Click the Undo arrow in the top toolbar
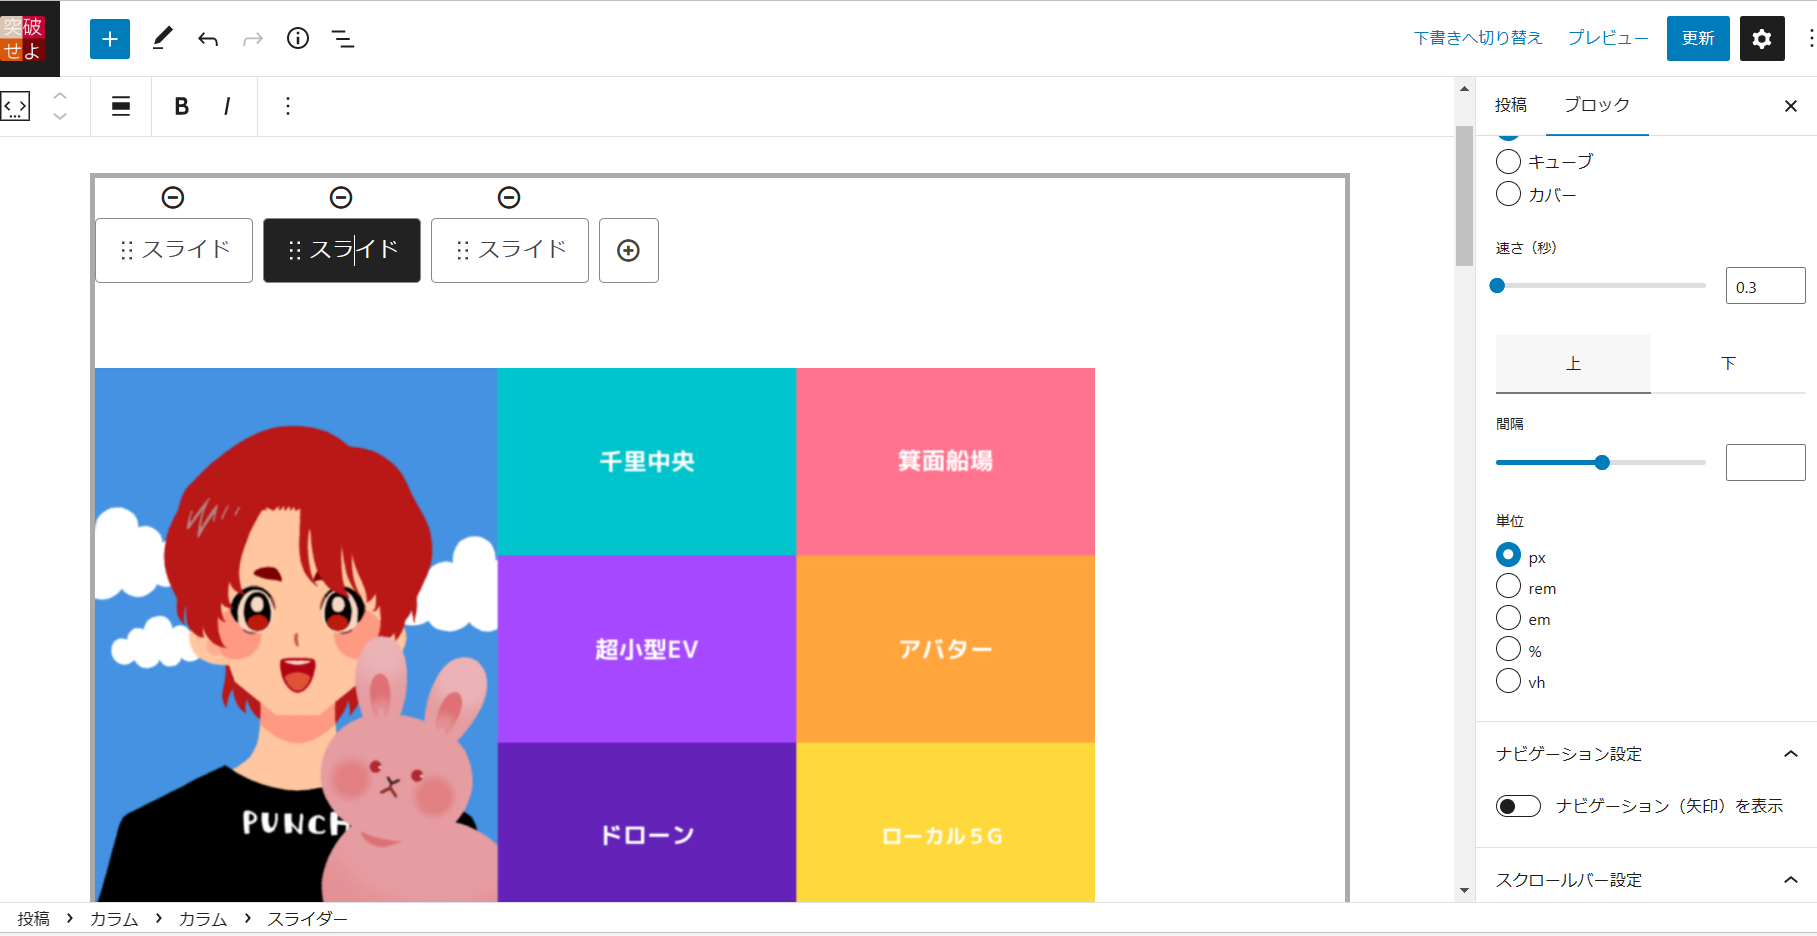The image size is (1817, 936). [207, 38]
